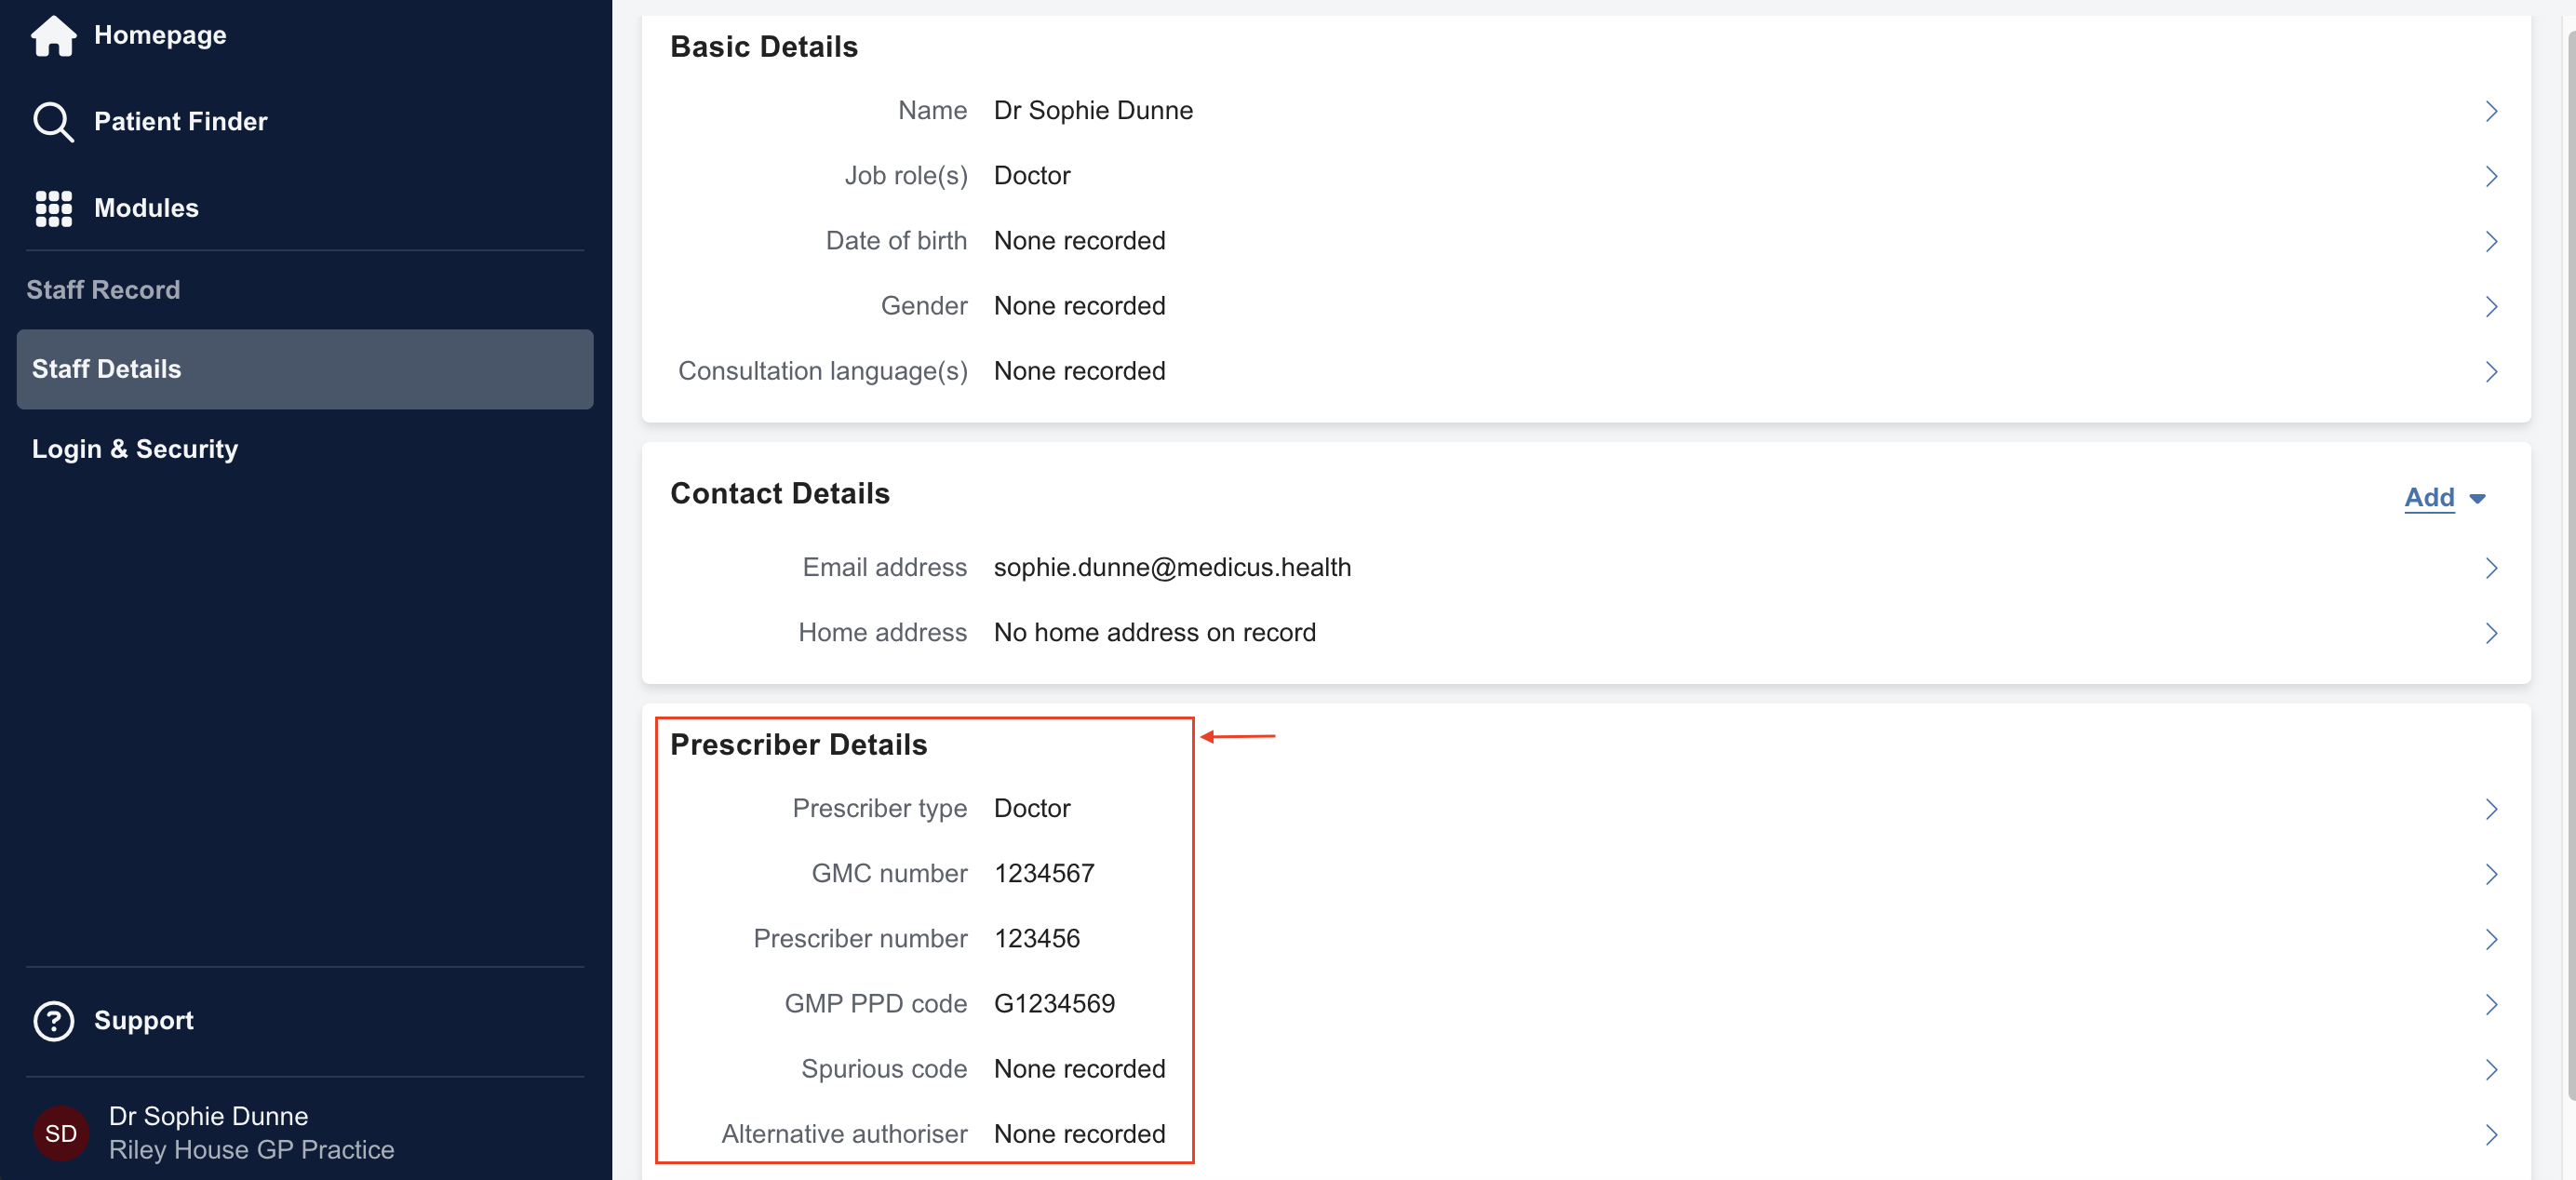The height and width of the screenshot is (1180, 2576).
Task: Expand the Add dropdown arrow
Action: [2477, 498]
